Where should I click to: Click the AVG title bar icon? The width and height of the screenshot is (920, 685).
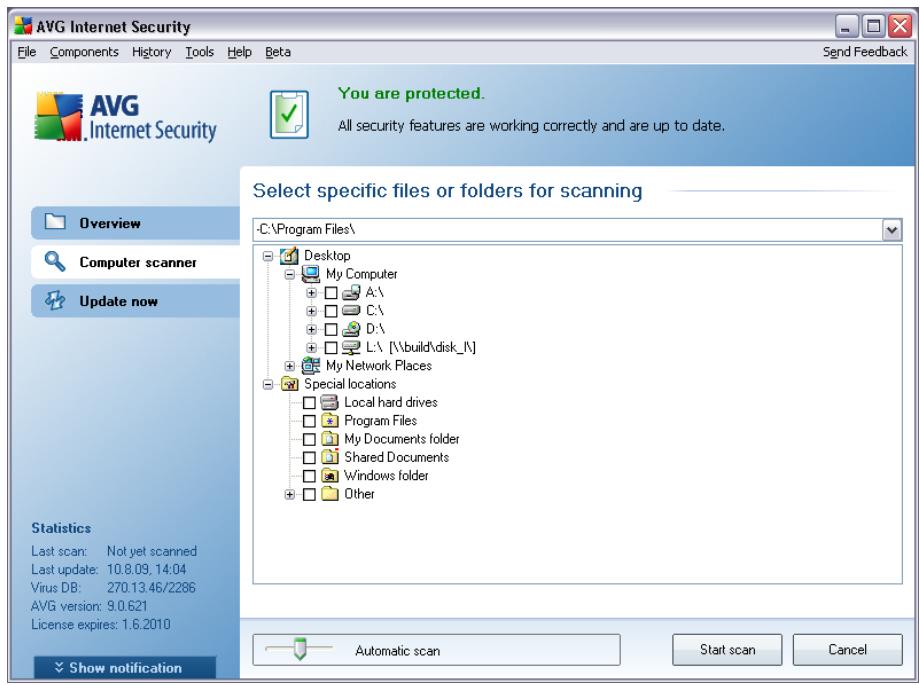[x=23, y=26]
